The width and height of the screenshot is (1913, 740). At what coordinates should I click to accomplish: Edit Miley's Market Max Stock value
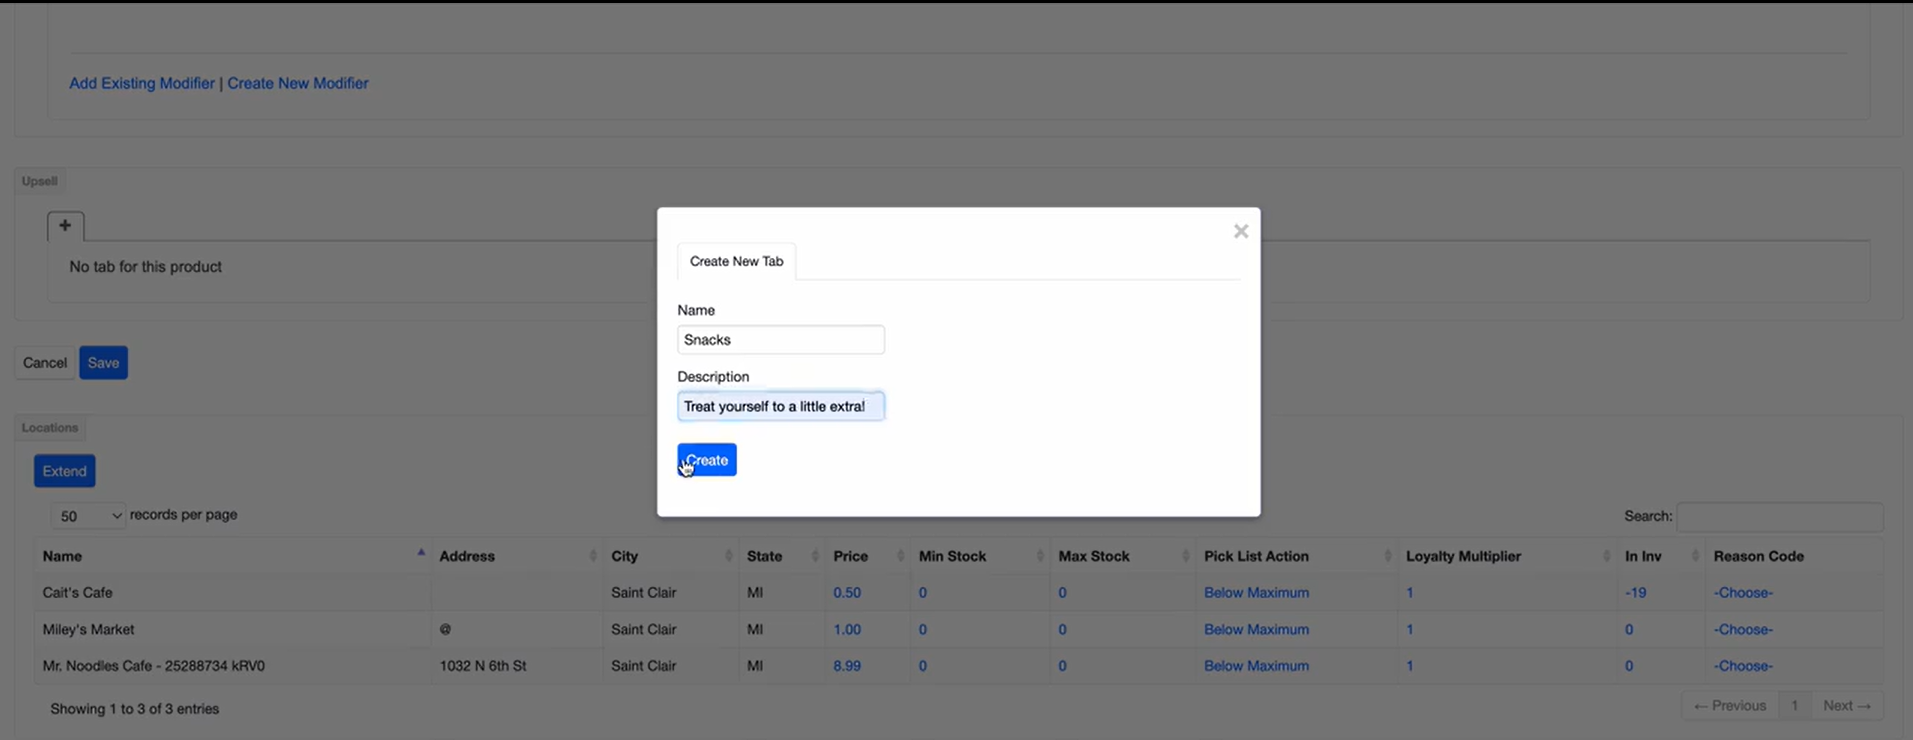pos(1062,630)
